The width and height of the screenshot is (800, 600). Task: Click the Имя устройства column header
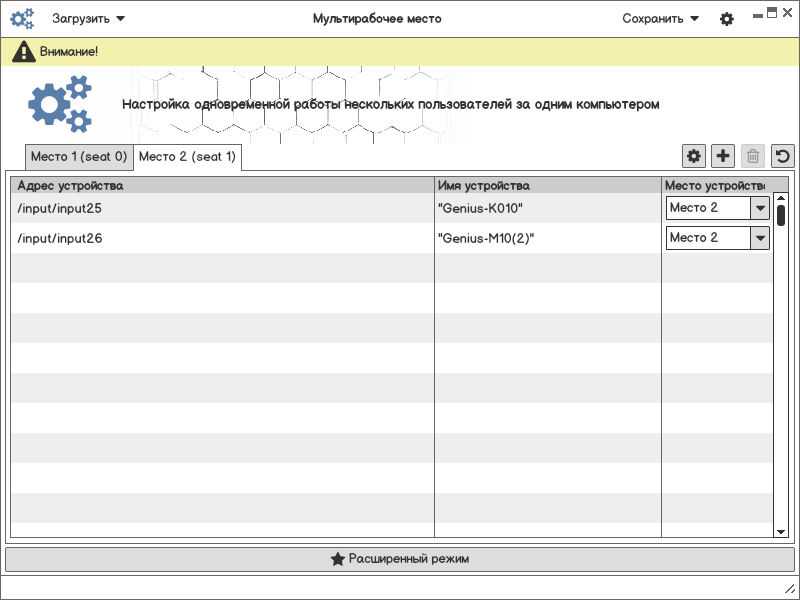548,185
